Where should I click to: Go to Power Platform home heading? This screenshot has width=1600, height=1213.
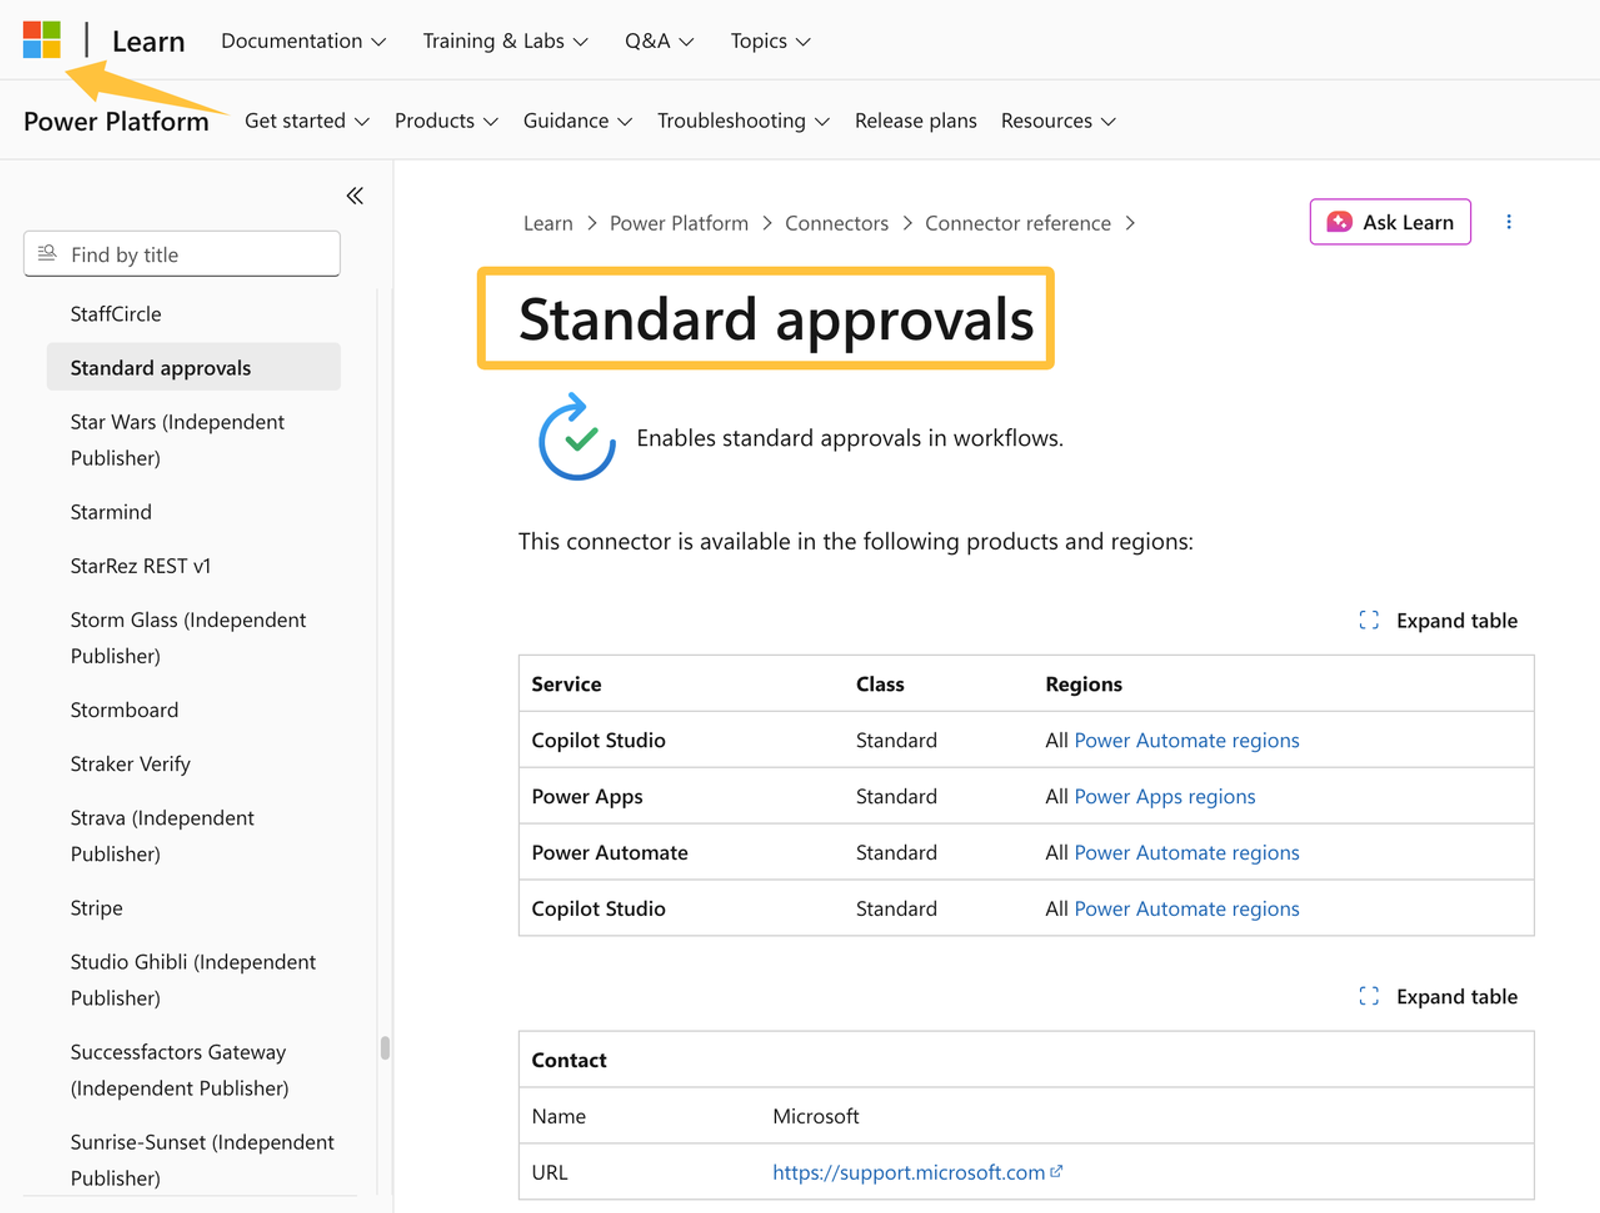[x=116, y=121]
